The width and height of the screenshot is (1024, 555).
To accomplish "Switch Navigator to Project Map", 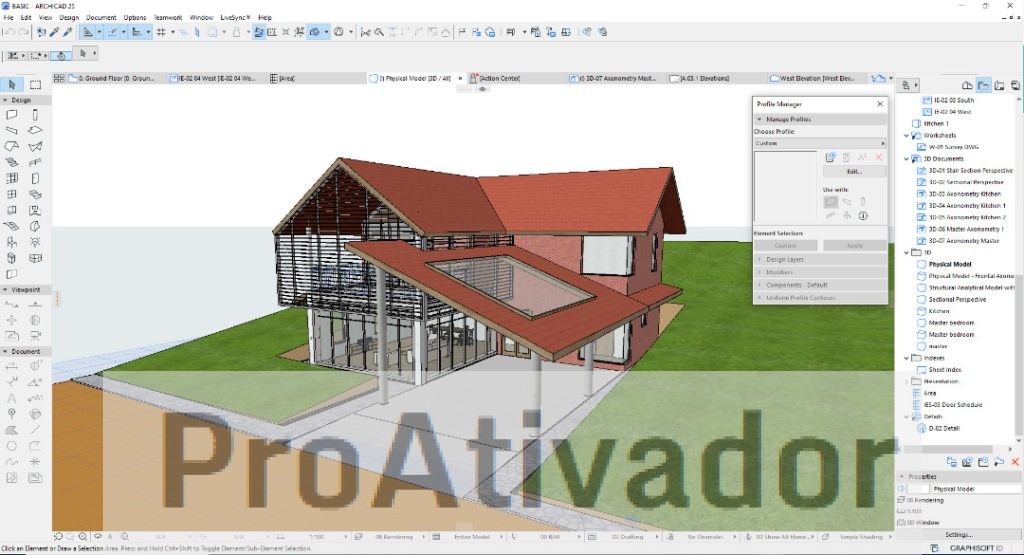I will click(967, 85).
